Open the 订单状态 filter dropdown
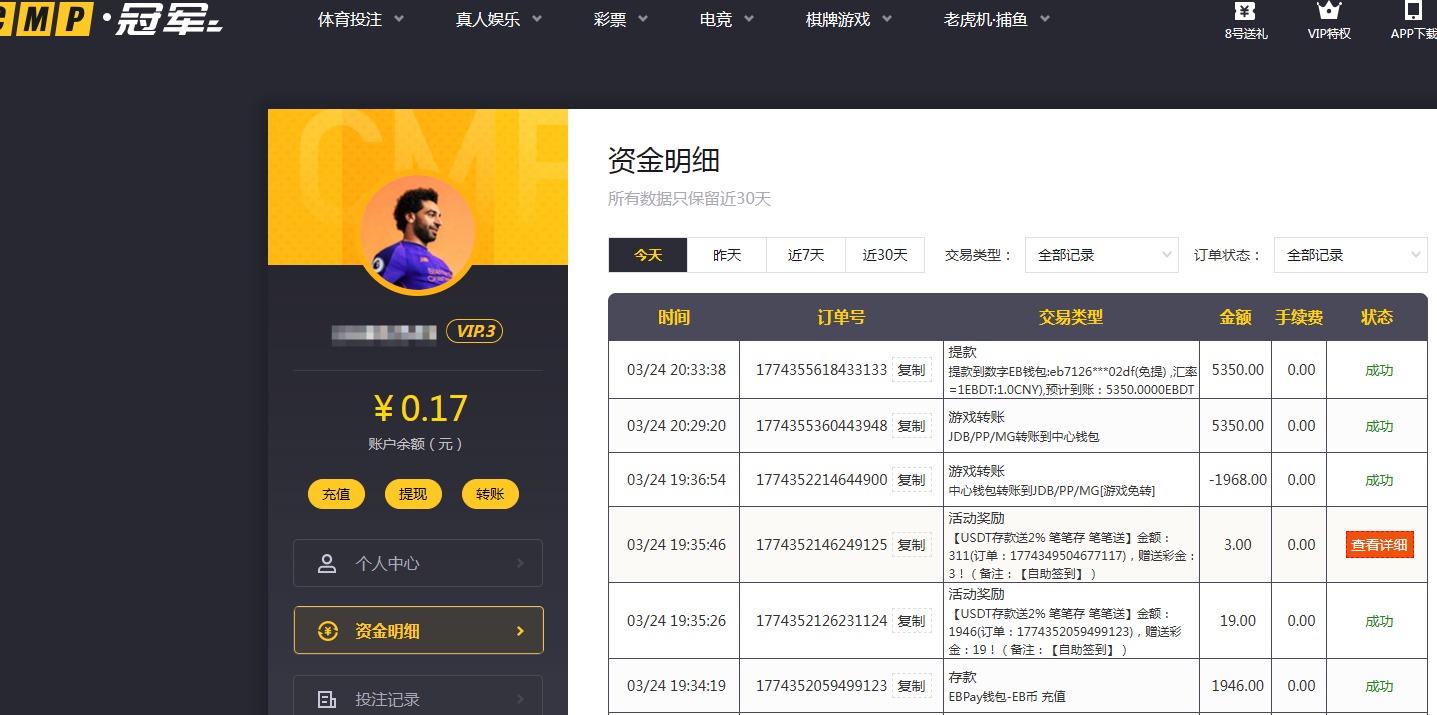The height and width of the screenshot is (715, 1437). tap(1350, 255)
